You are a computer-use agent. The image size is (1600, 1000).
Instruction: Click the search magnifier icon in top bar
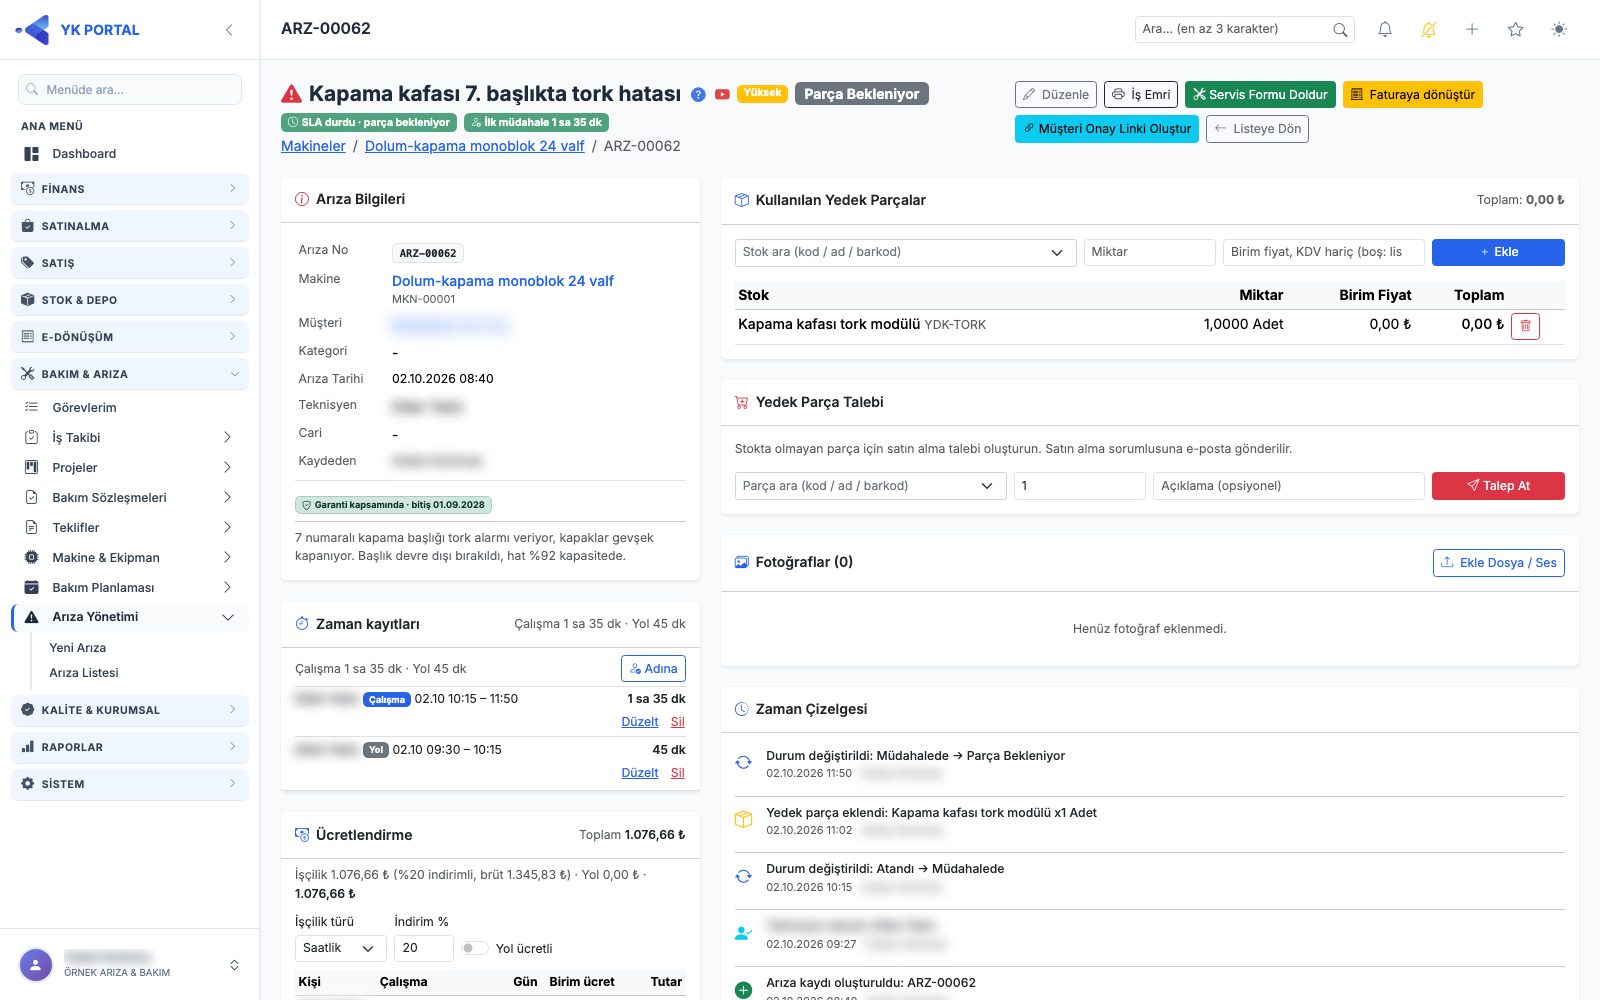coord(1340,30)
